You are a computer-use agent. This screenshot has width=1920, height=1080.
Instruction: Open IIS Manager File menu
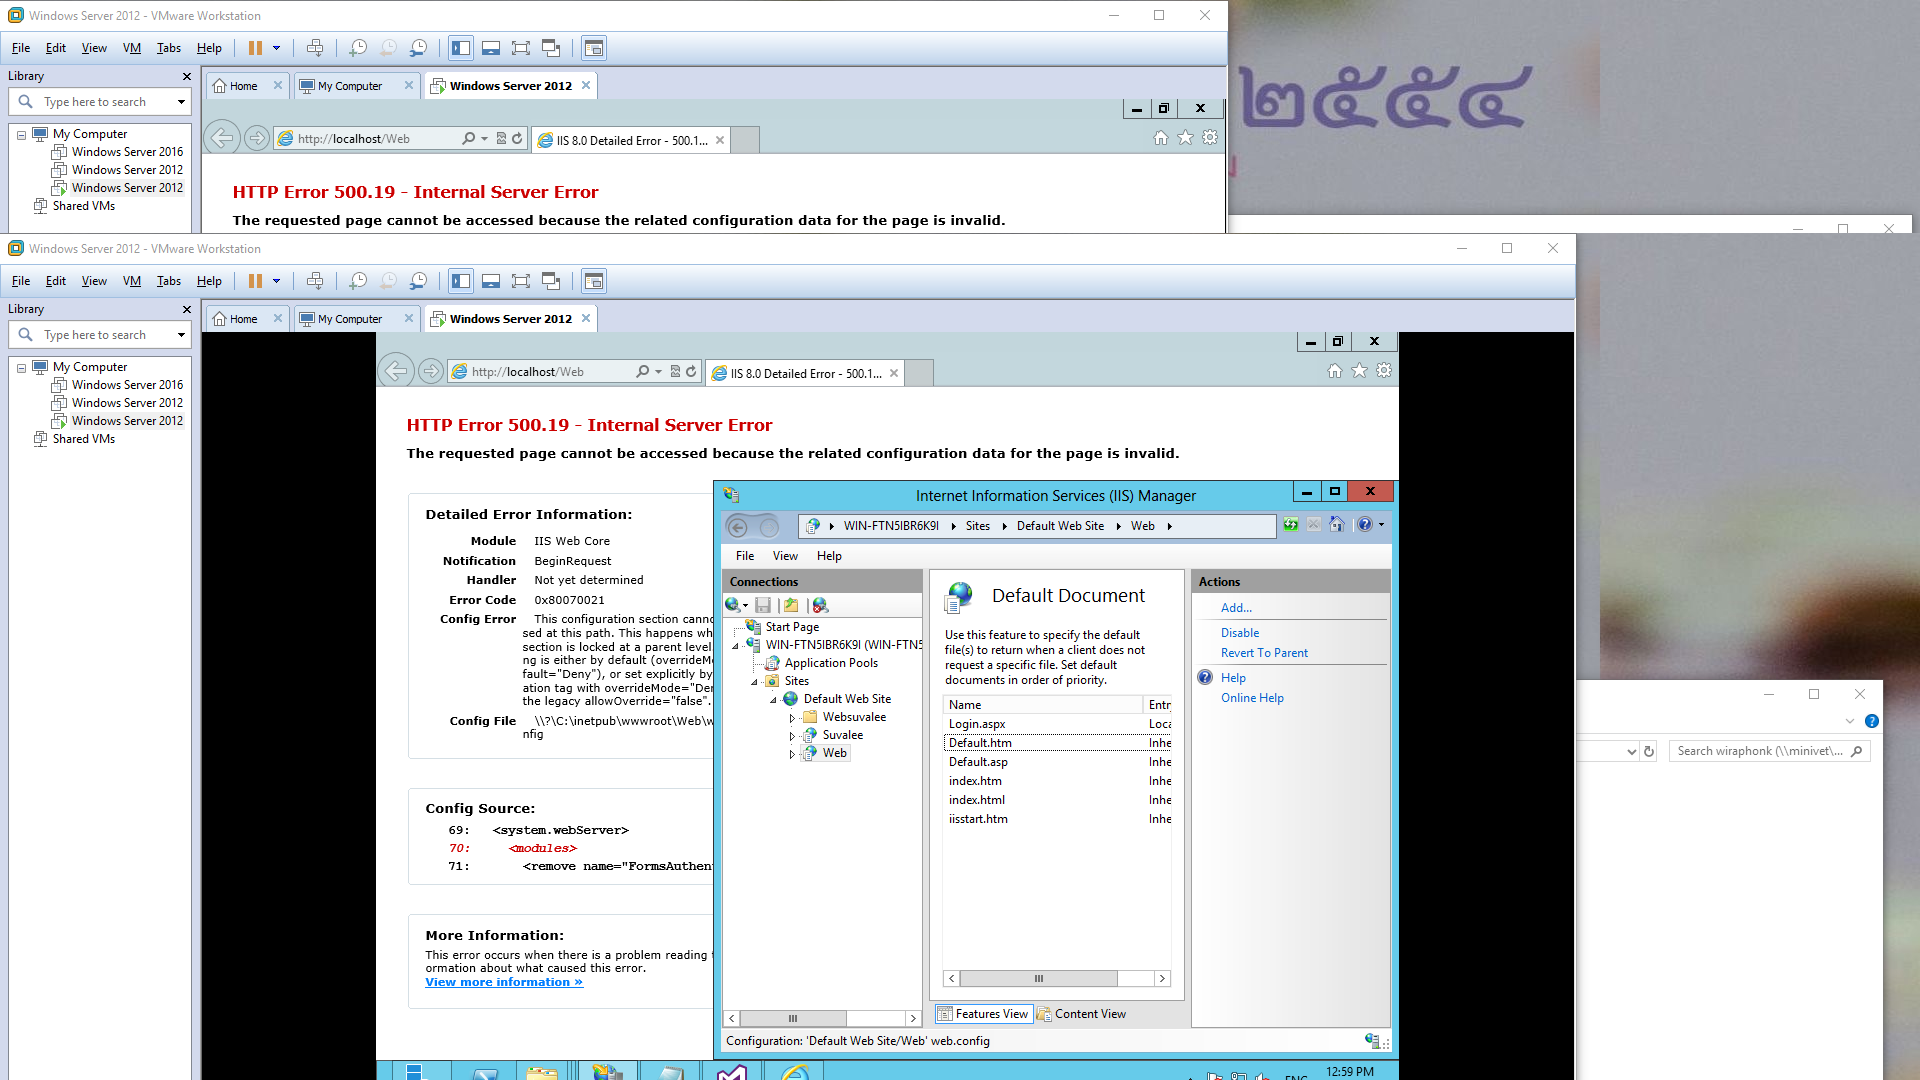point(745,556)
